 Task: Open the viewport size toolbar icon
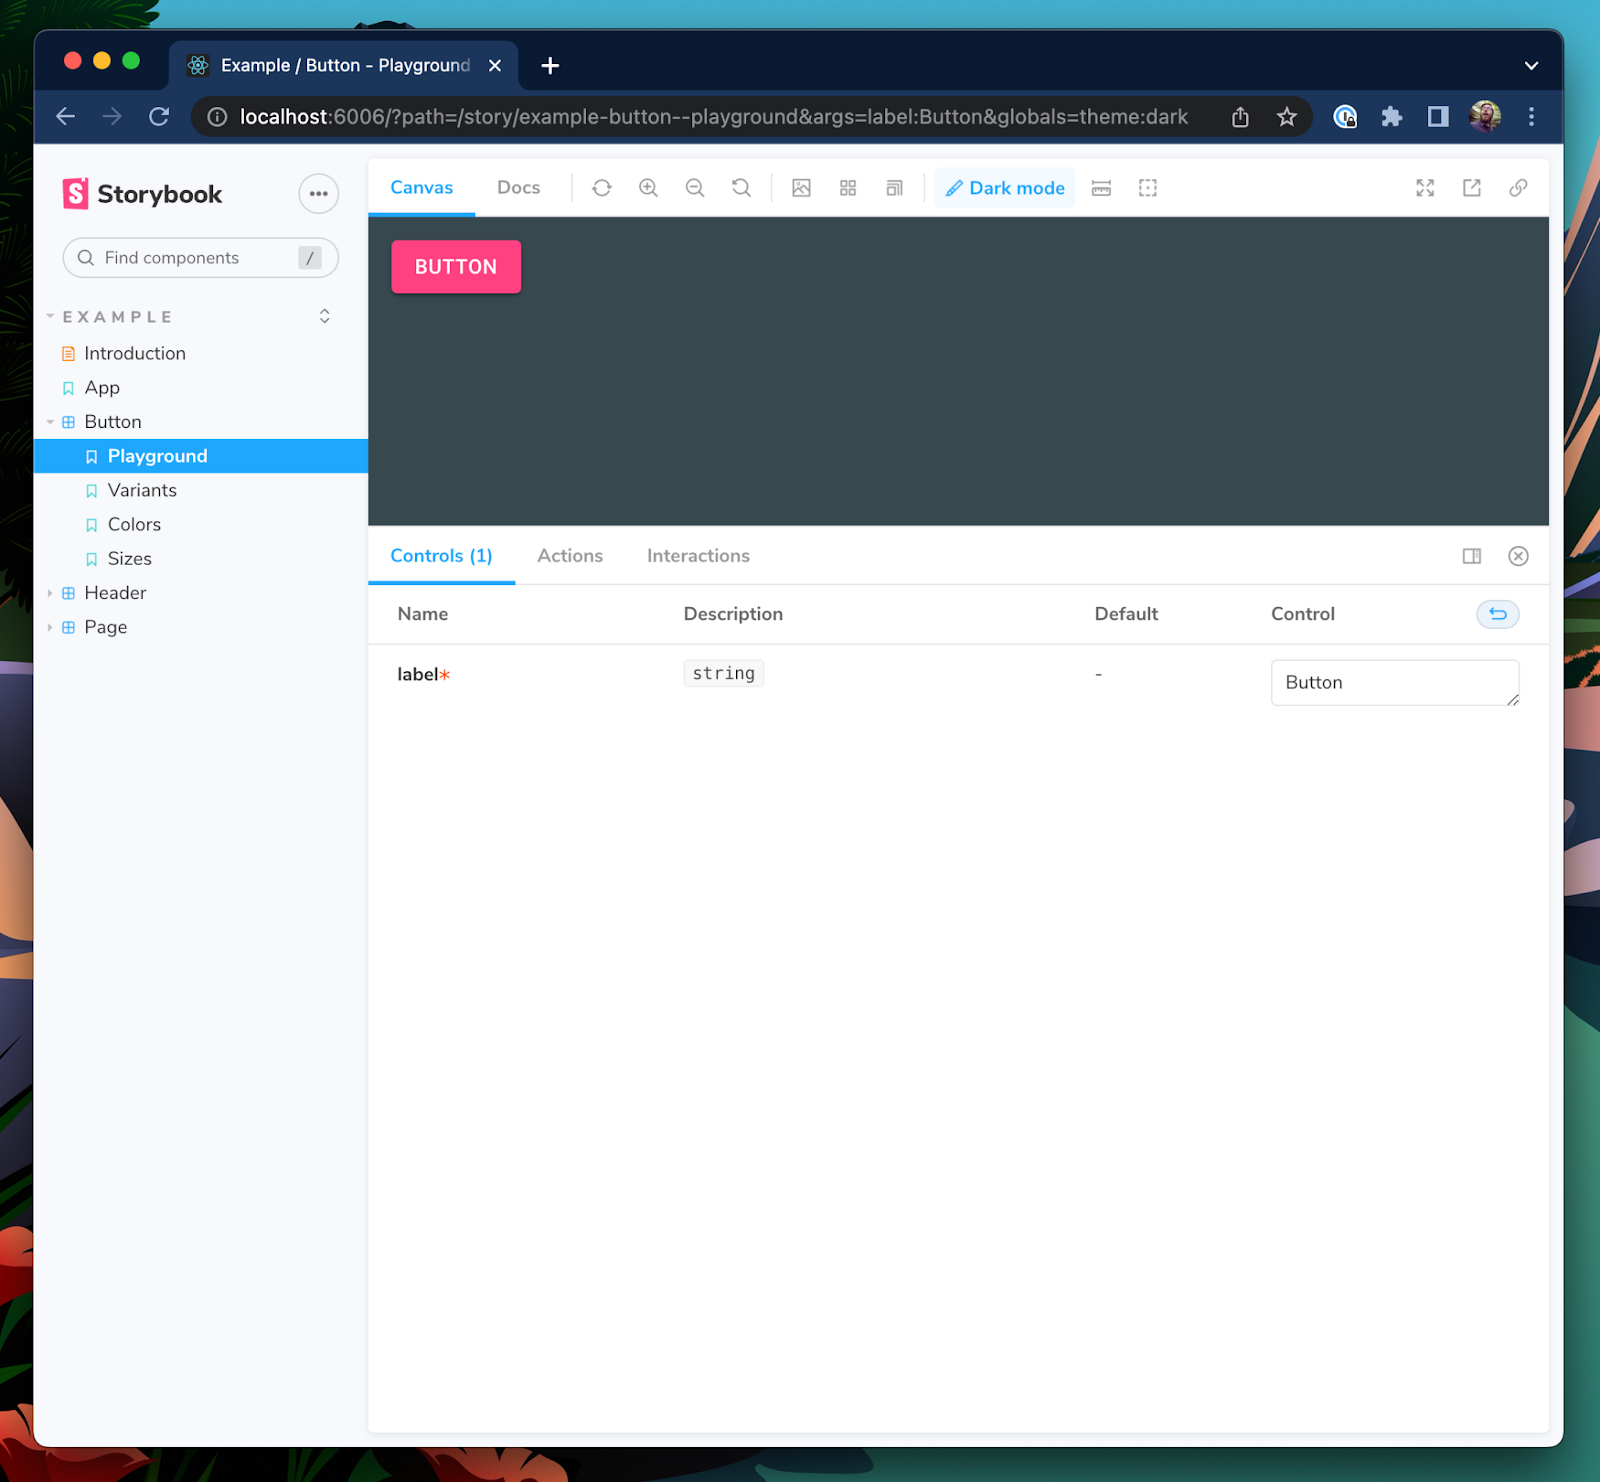[894, 188]
